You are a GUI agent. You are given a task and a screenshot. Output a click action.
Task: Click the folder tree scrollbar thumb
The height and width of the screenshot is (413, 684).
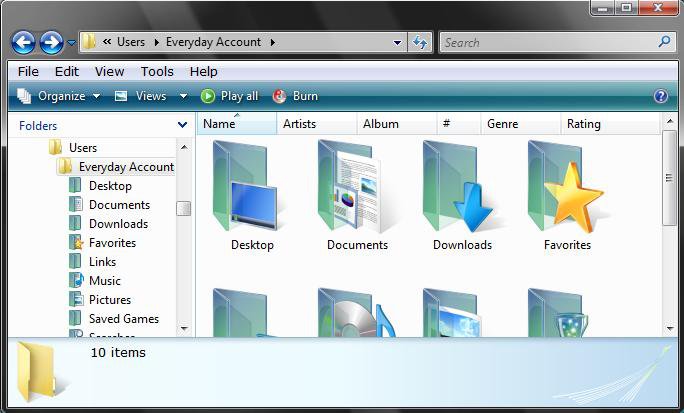tap(184, 208)
